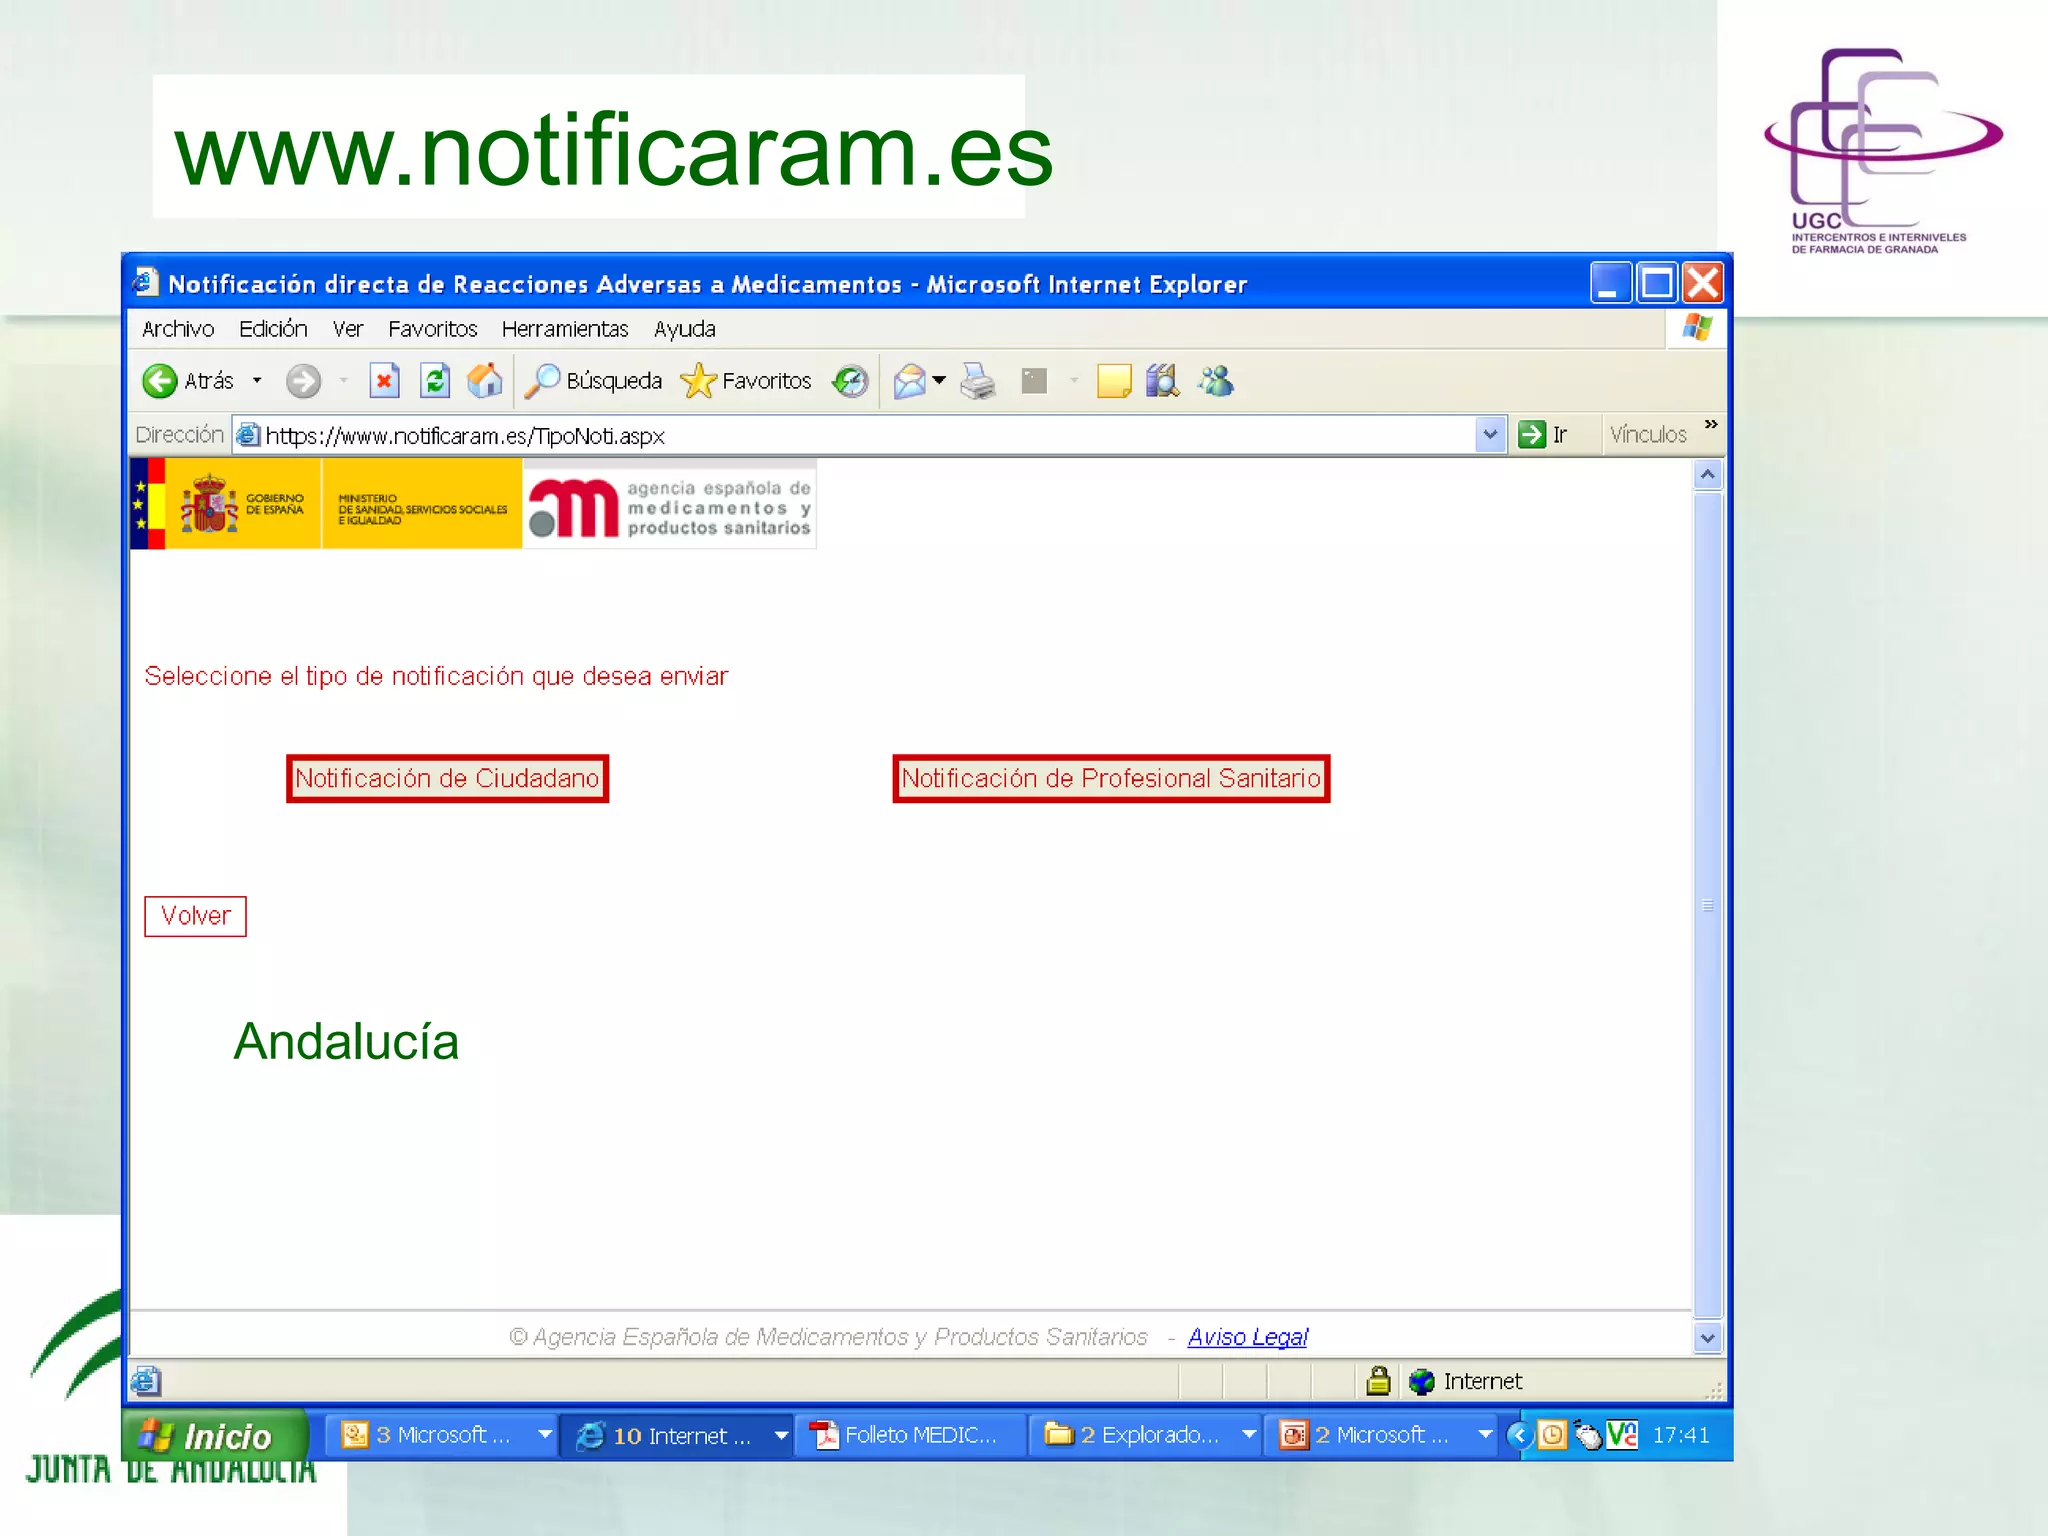
Task: Open the Aviso Legal link
Action: tap(1247, 1337)
